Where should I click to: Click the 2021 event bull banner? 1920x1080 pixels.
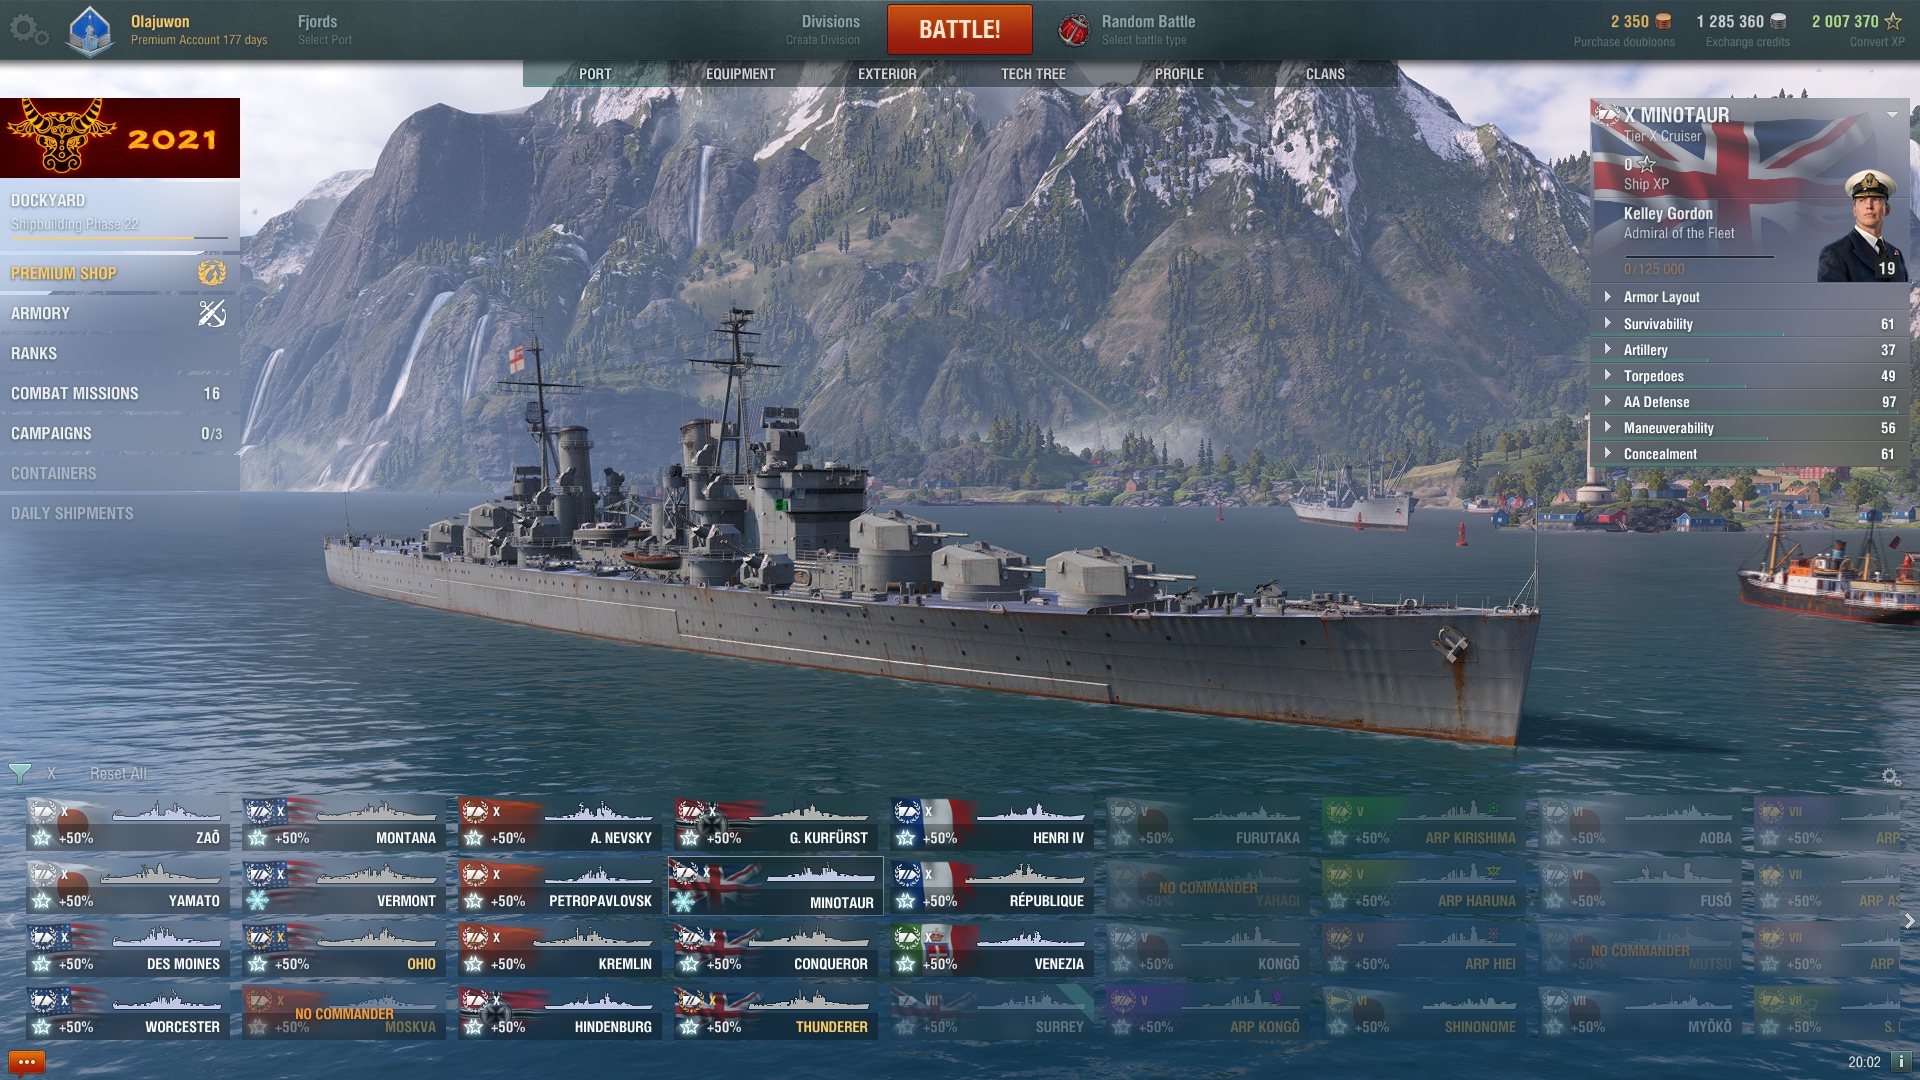point(120,138)
